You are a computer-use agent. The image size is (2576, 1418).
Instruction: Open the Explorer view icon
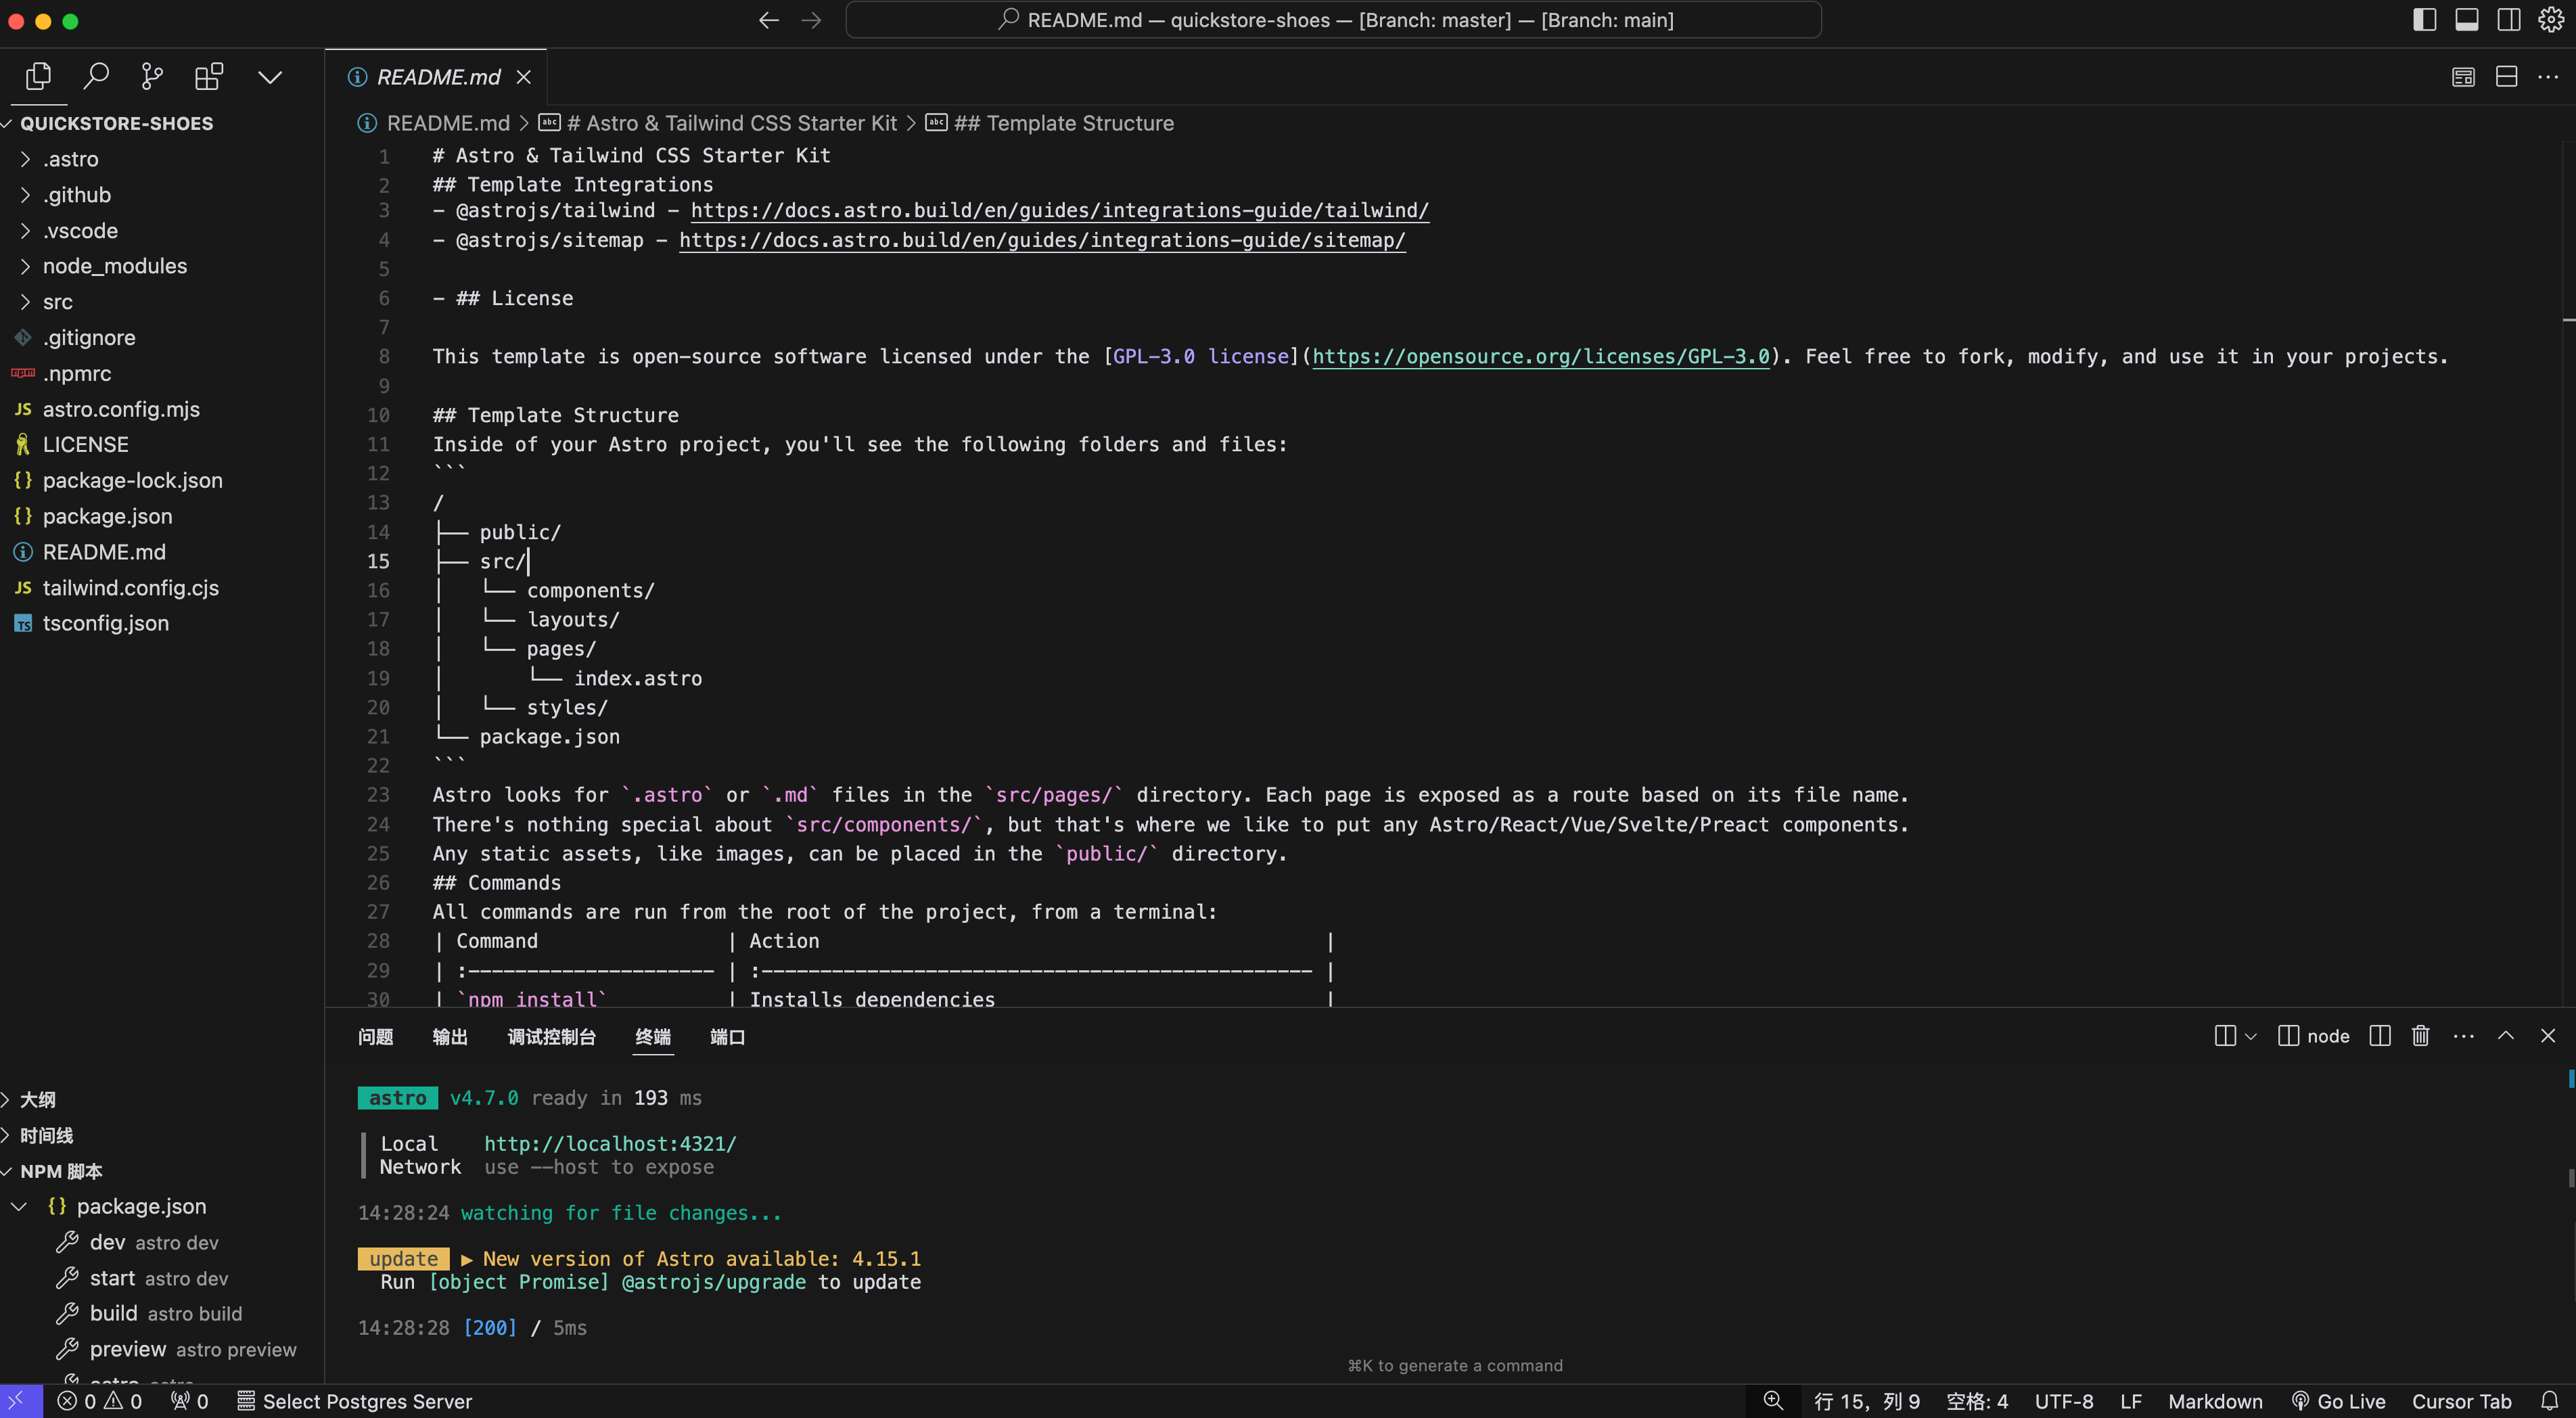point(38,77)
